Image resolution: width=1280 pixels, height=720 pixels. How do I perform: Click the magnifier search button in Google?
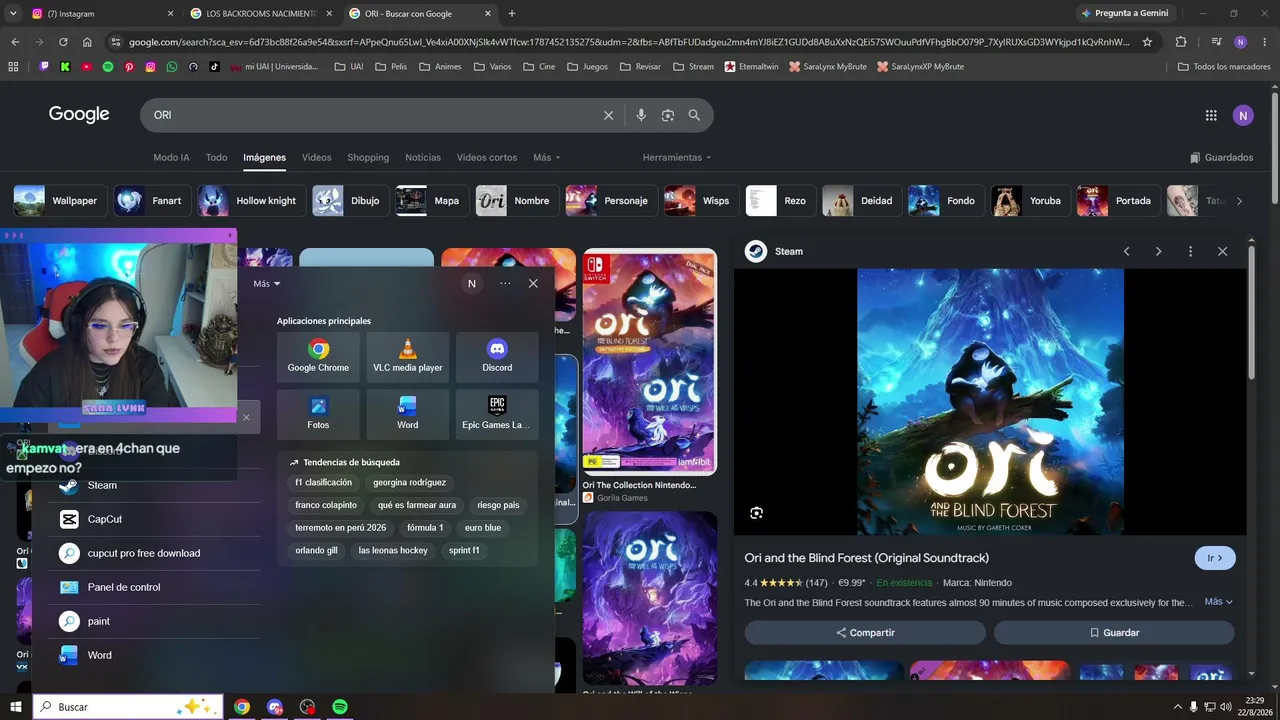[x=694, y=115]
